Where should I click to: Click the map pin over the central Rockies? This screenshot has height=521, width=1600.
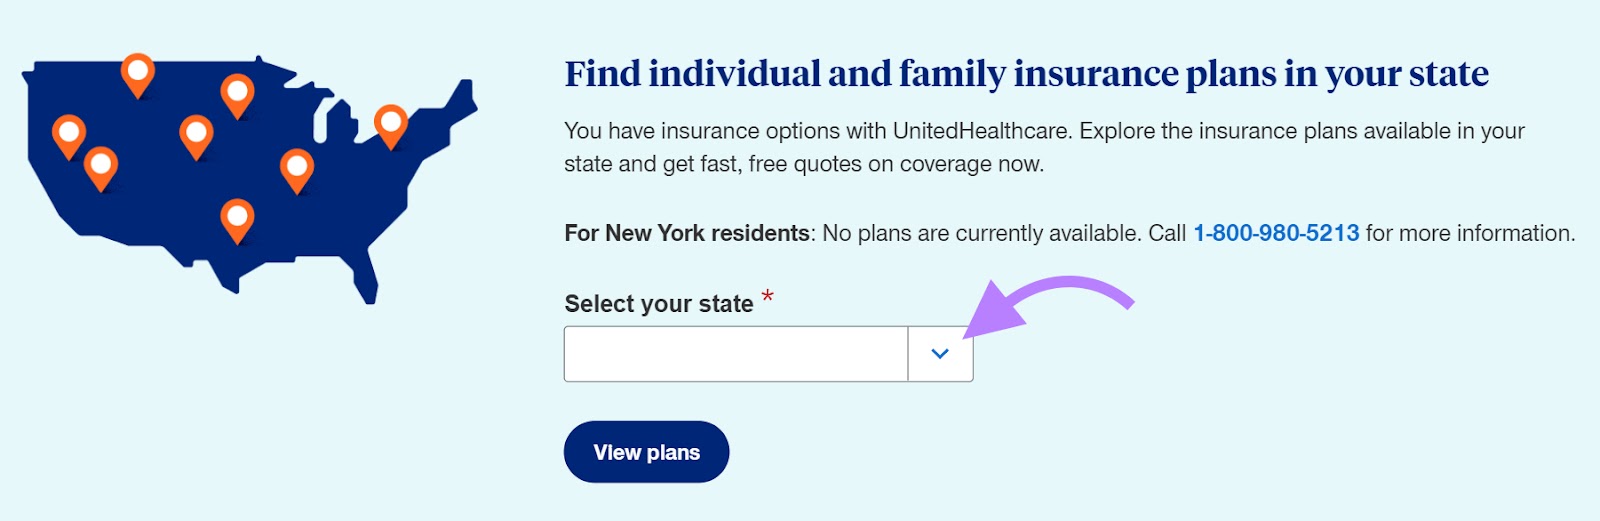pyautogui.click(x=196, y=133)
